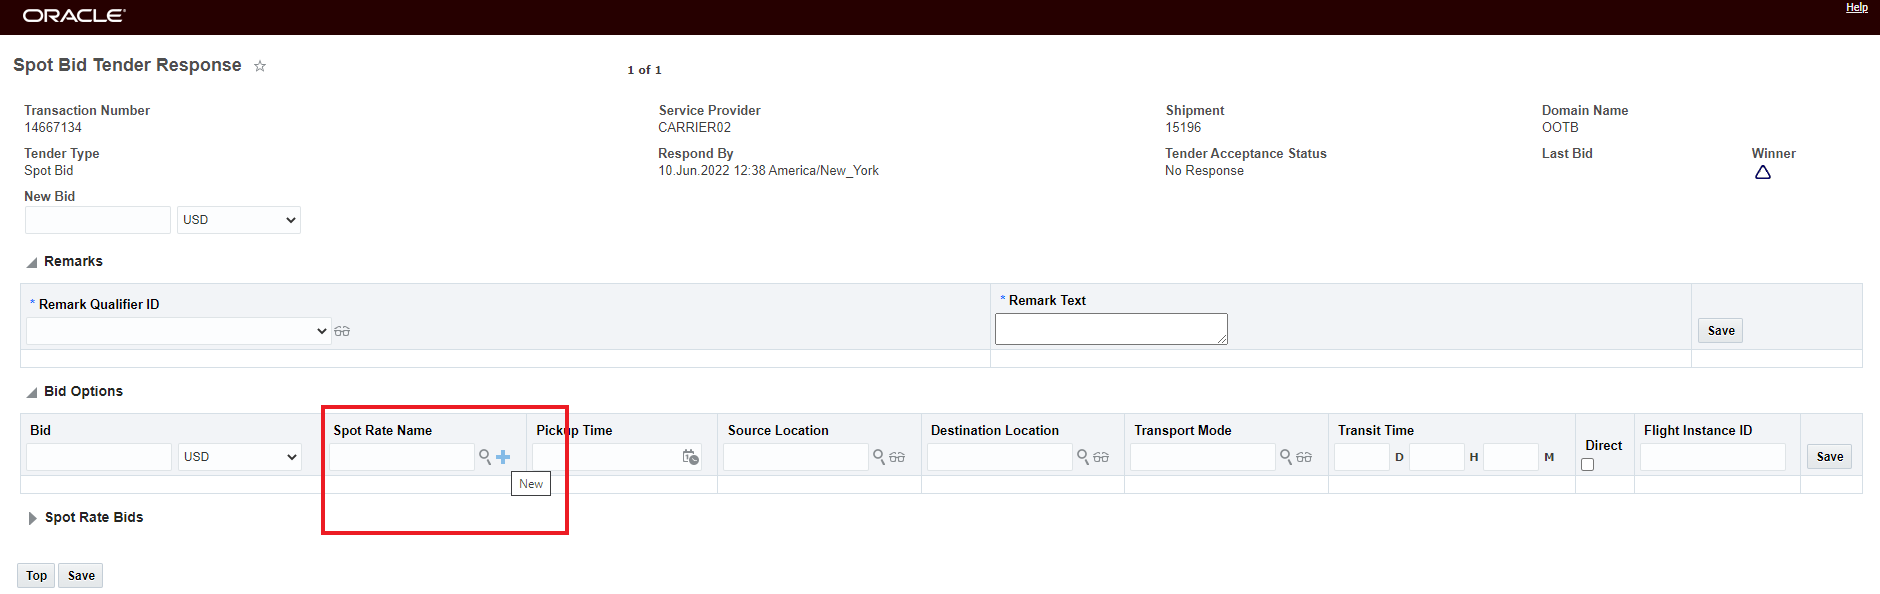Viewport: 1880px width, 594px height.
Task: Focus the New Bid amount field
Action: 98,220
